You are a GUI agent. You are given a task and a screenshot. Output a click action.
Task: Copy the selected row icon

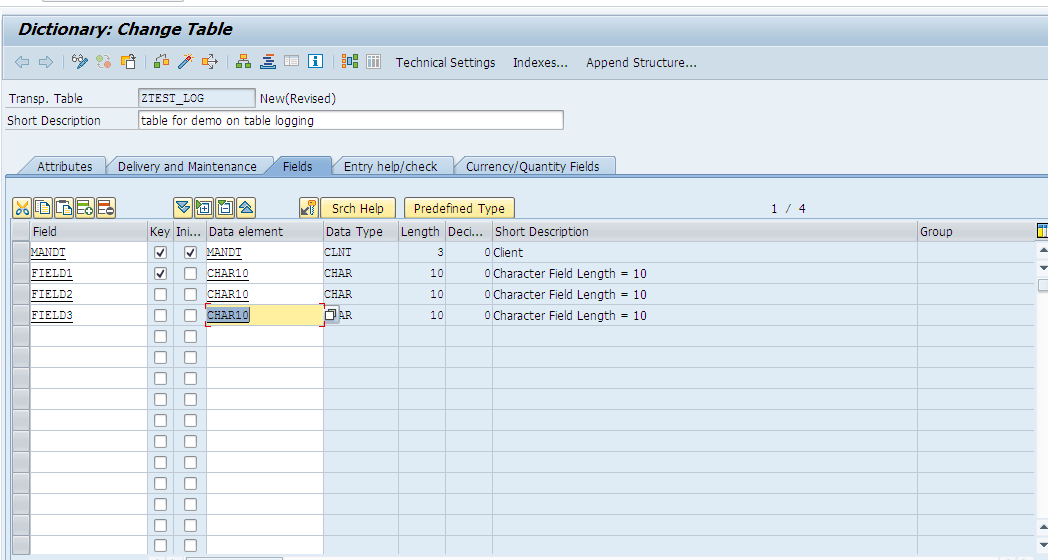click(x=43, y=208)
